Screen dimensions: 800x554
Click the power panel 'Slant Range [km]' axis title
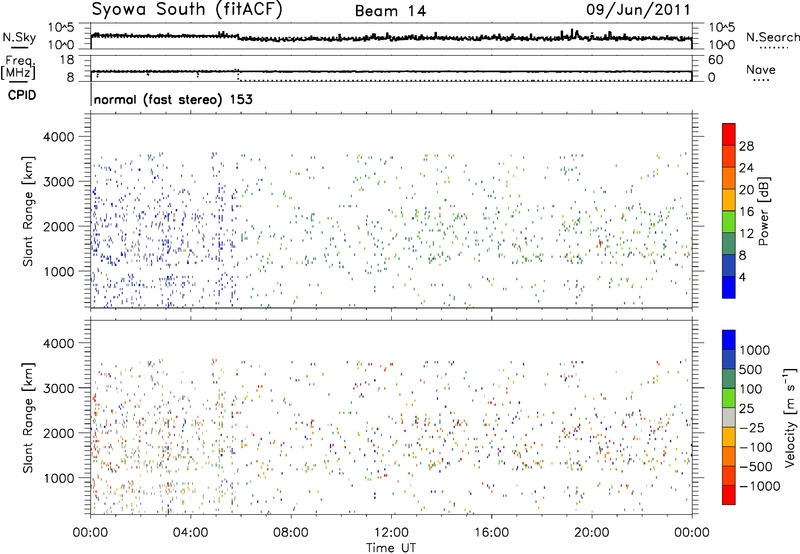pos(28,211)
